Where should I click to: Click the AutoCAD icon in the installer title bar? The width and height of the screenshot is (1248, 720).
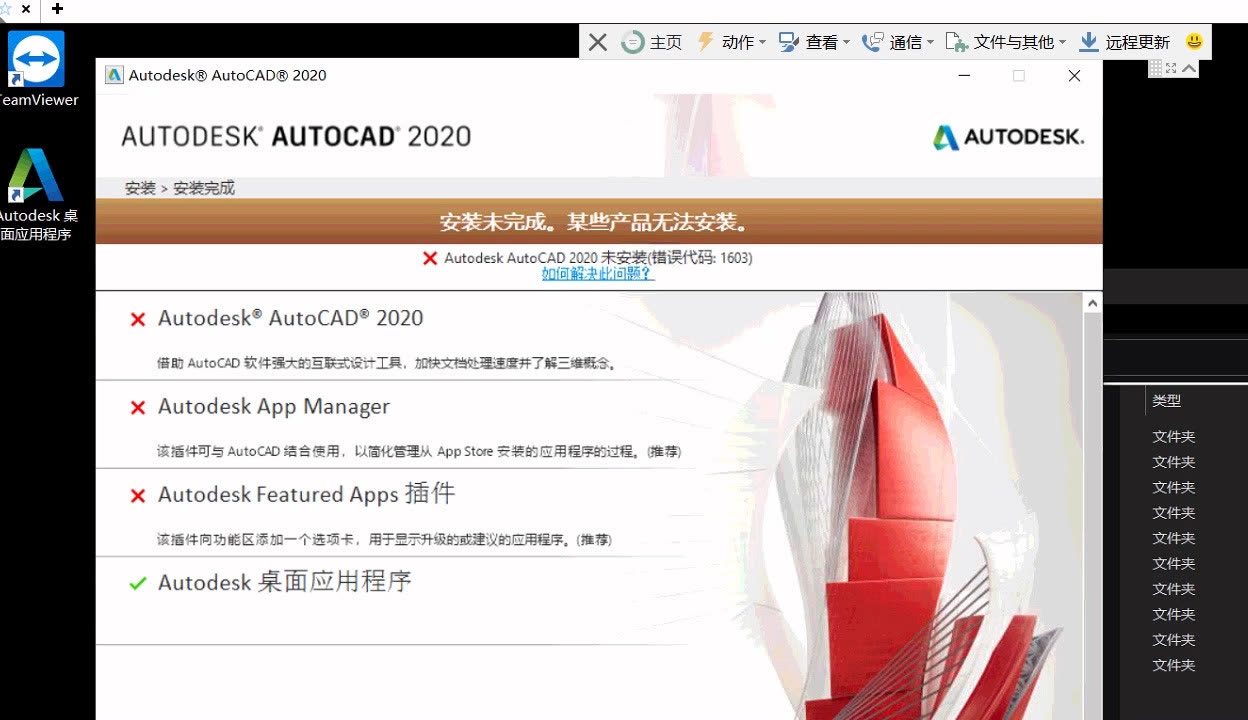point(114,75)
